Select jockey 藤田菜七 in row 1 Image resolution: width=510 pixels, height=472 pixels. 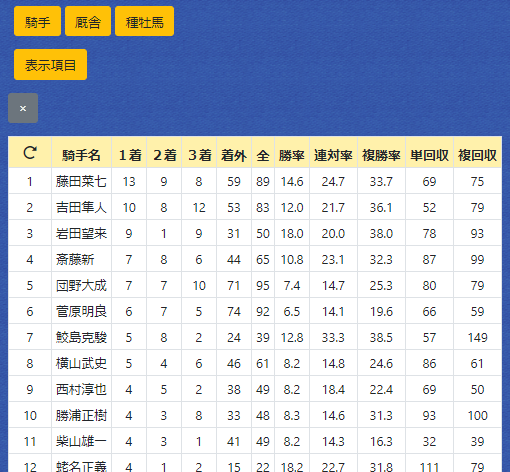click(81, 181)
